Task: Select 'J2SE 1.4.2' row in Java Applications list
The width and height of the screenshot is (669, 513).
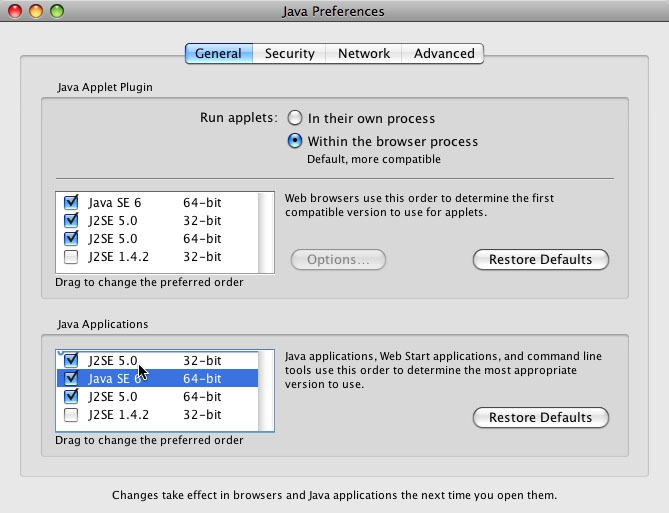Action: [157, 414]
